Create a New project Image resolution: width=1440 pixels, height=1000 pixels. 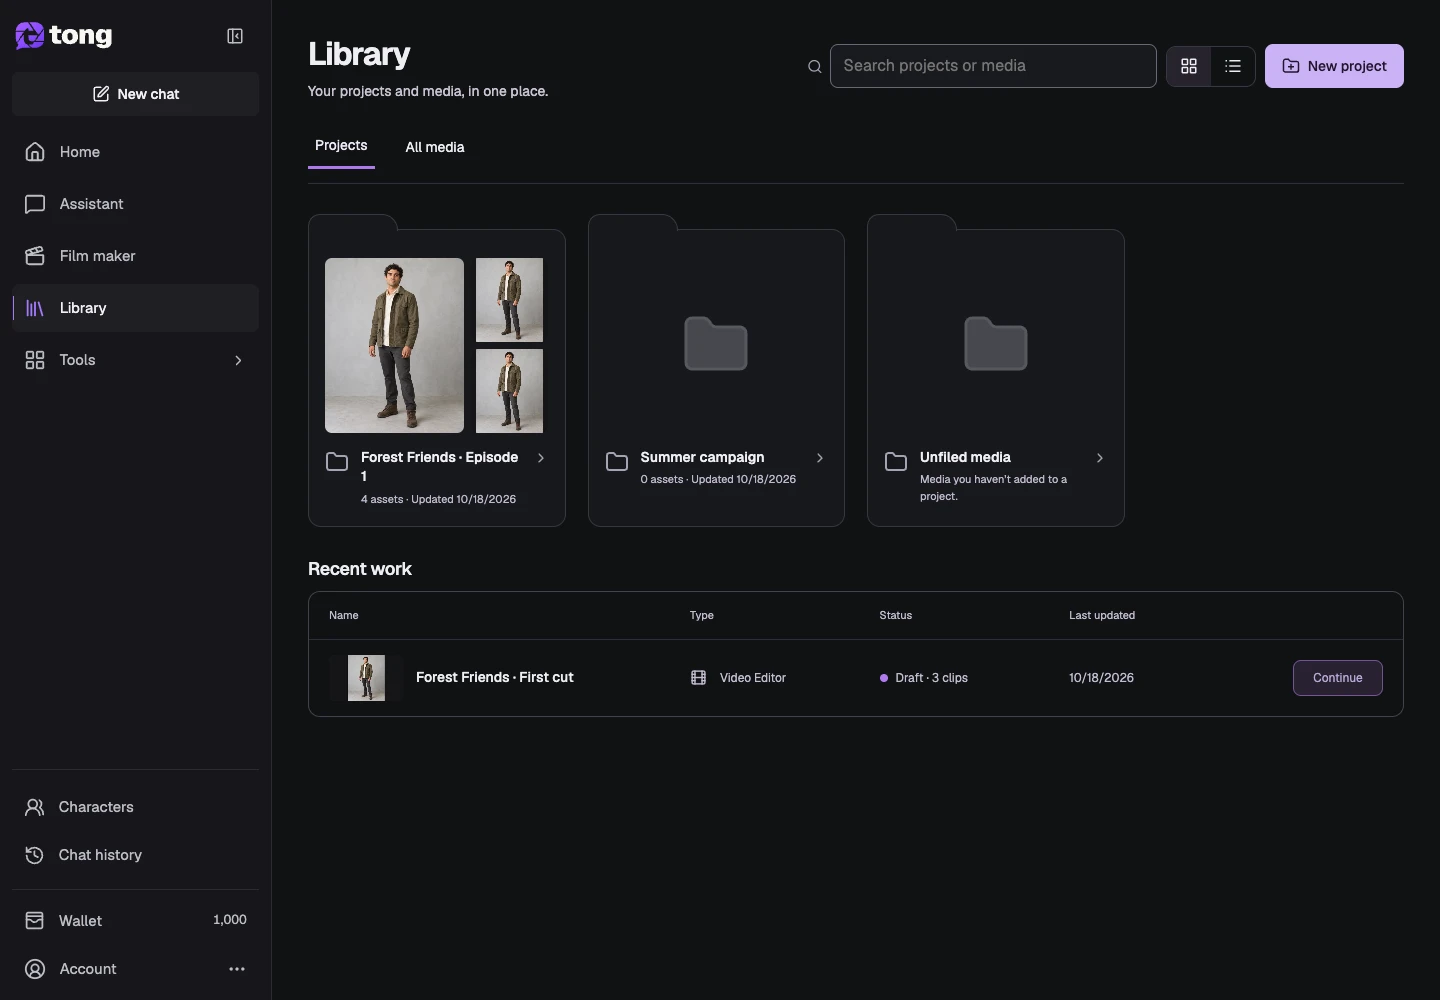click(1334, 66)
